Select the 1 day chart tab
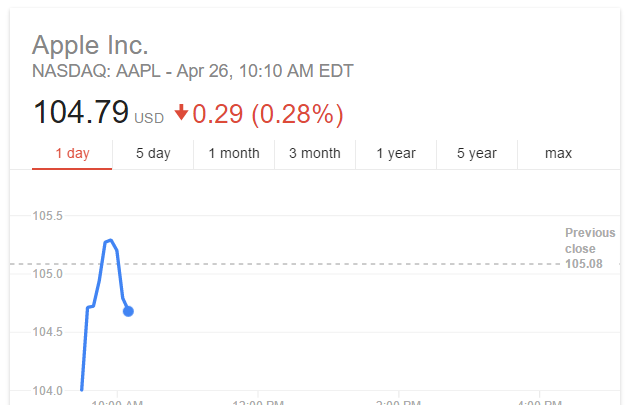This screenshot has height=405, width=628. [x=72, y=154]
